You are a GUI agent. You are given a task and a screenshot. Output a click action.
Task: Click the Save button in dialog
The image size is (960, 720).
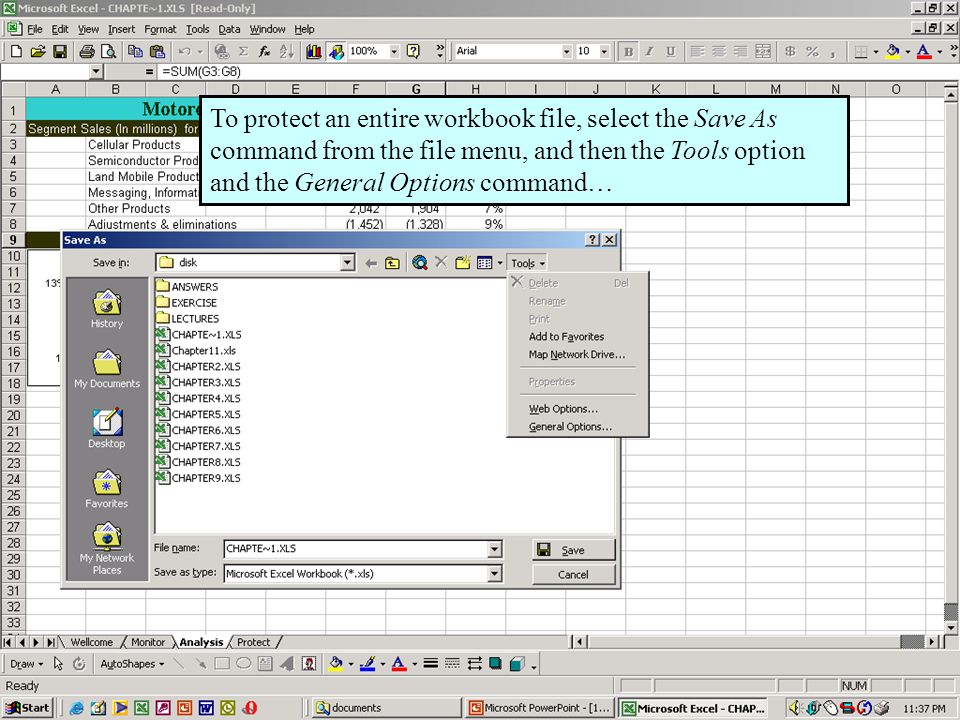click(573, 550)
